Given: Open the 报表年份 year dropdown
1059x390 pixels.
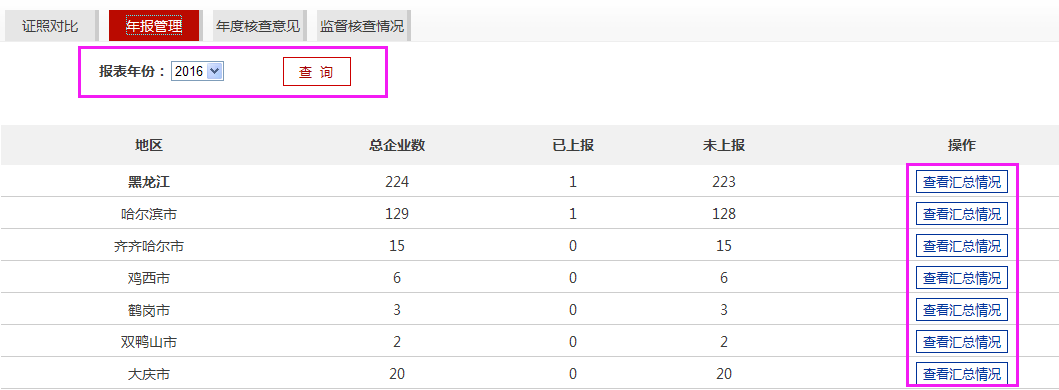Looking at the screenshot, I should 197,71.
